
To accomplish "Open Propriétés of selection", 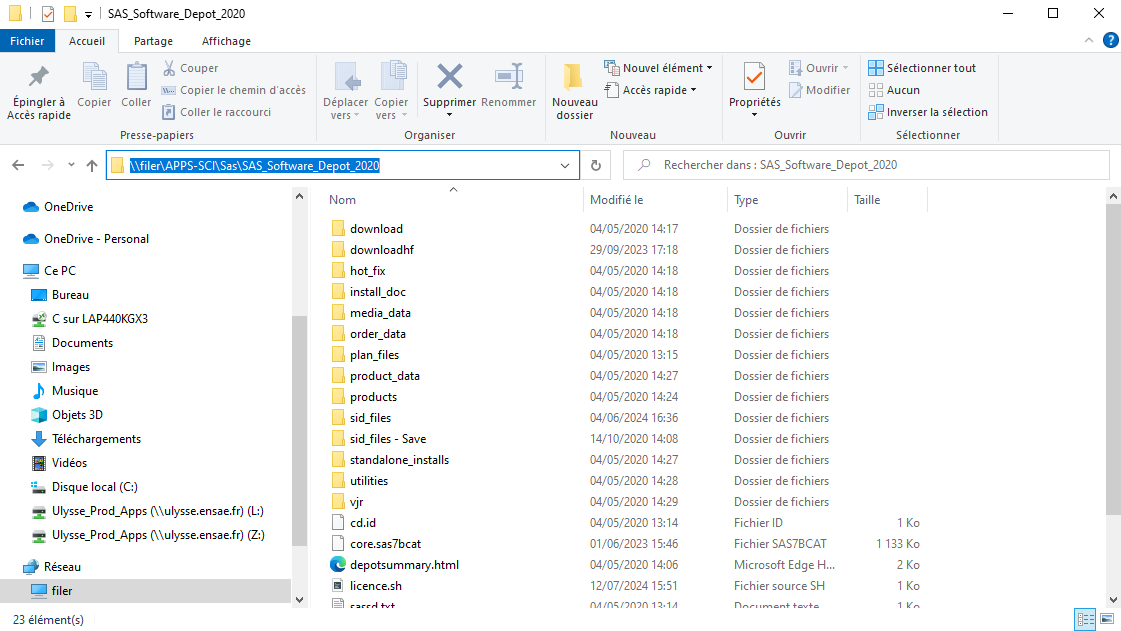I will point(754,90).
